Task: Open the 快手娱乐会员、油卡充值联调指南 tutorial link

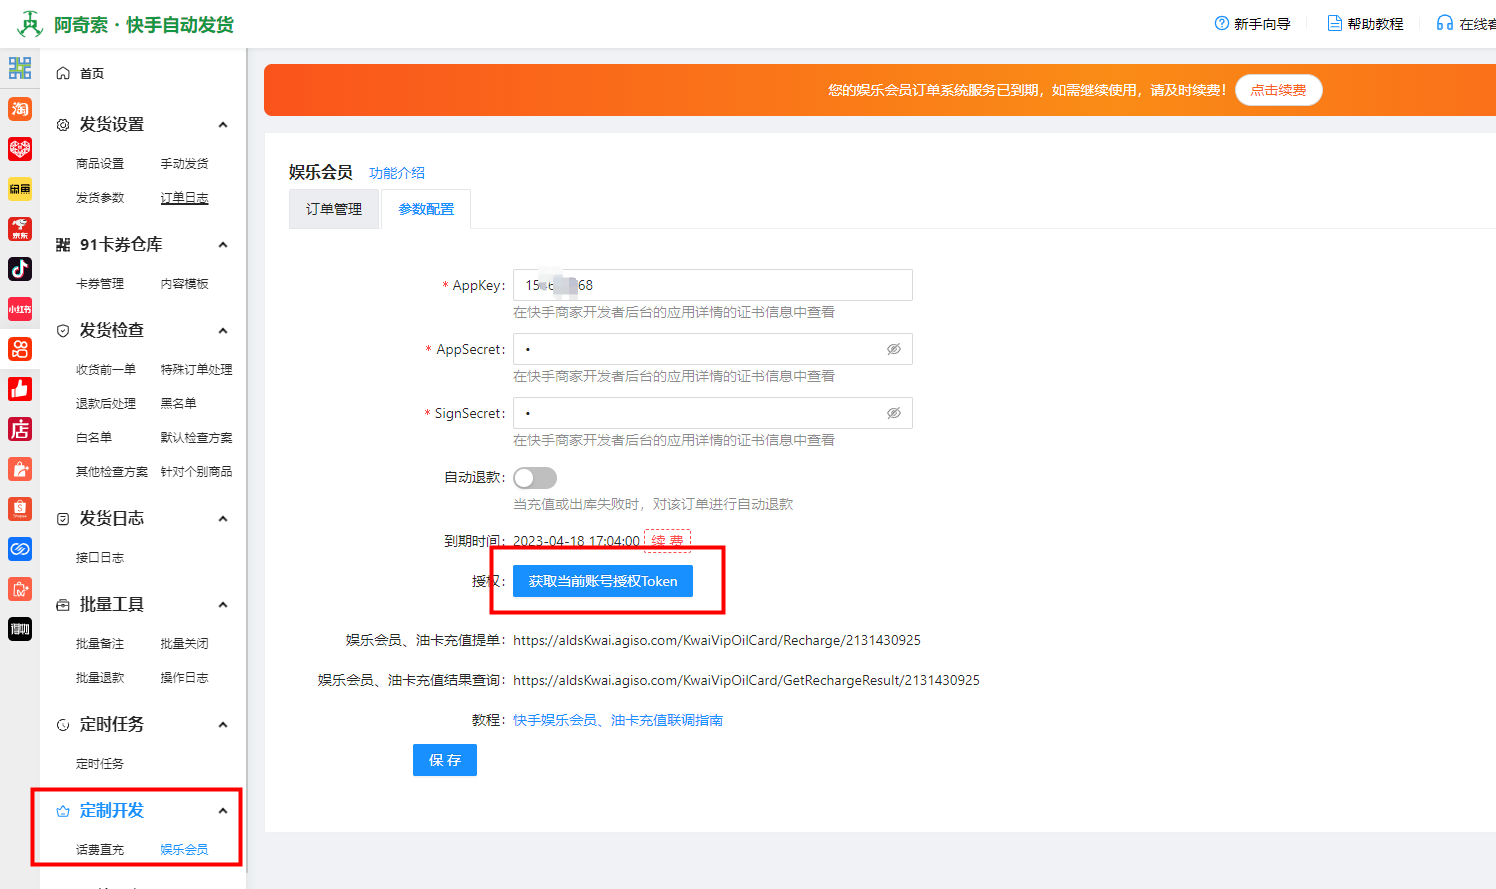Action: click(x=618, y=720)
